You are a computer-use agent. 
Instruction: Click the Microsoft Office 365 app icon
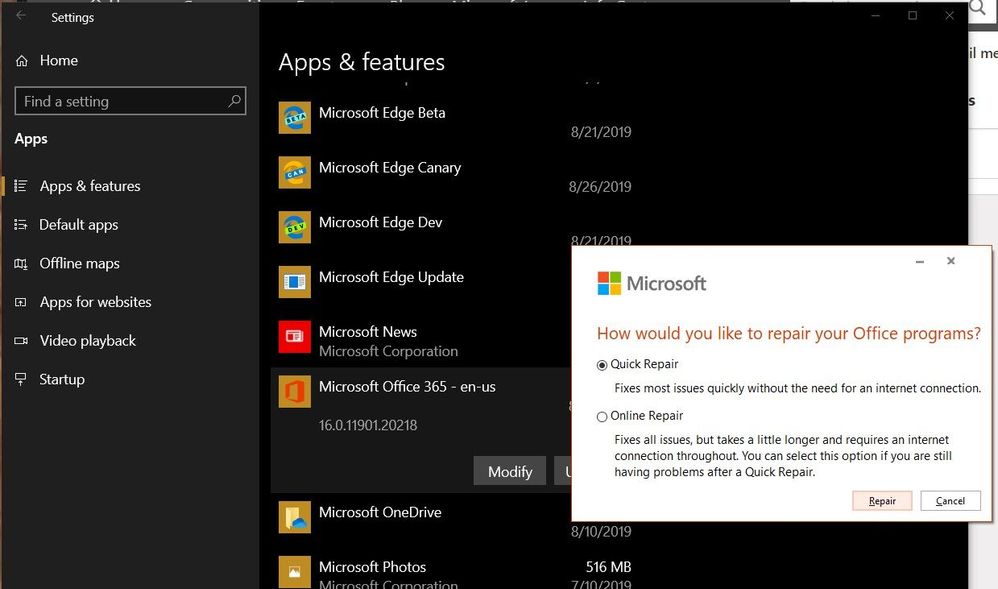[x=295, y=392]
